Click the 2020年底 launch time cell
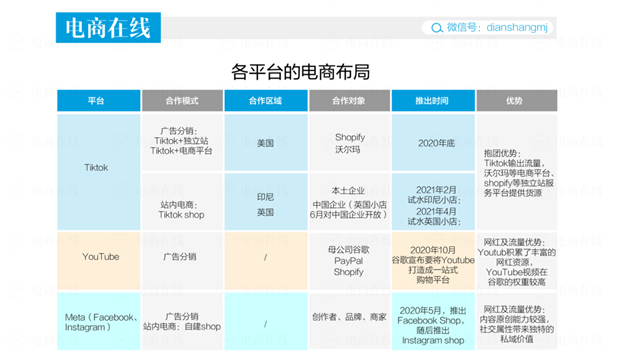Screen dimensions: 620x363 (433, 142)
